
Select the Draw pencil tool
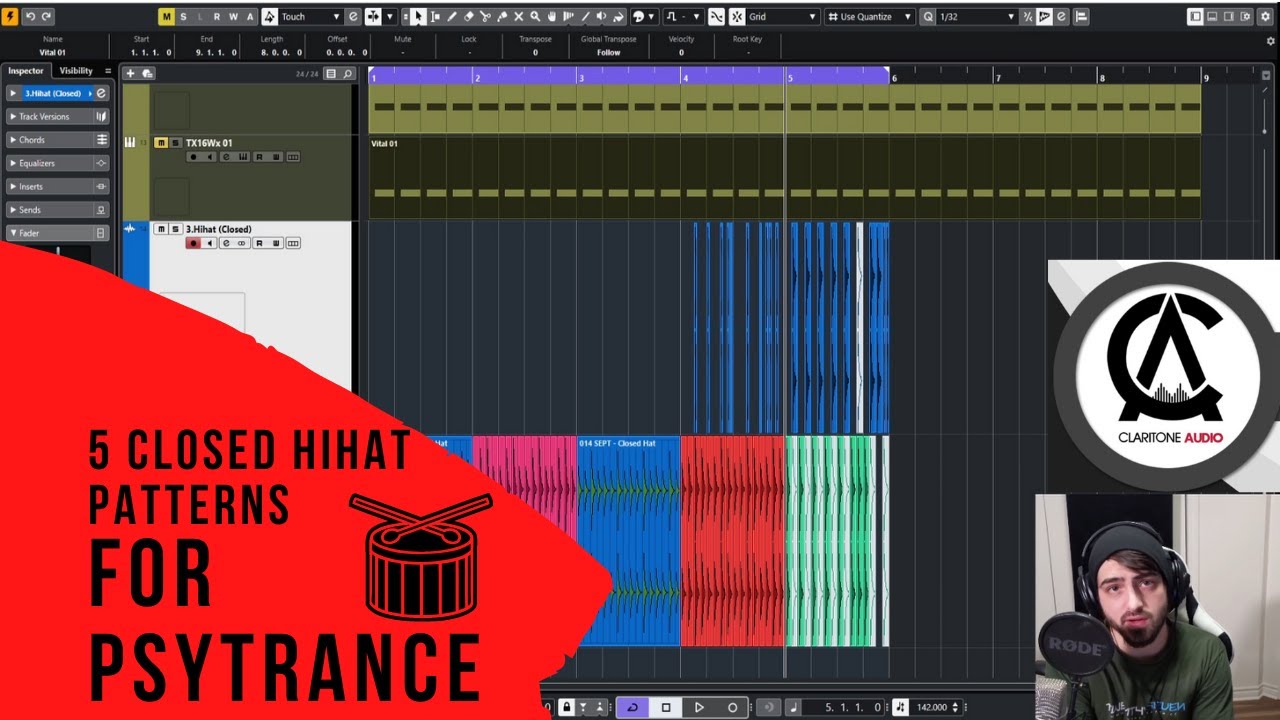[x=452, y=17]
